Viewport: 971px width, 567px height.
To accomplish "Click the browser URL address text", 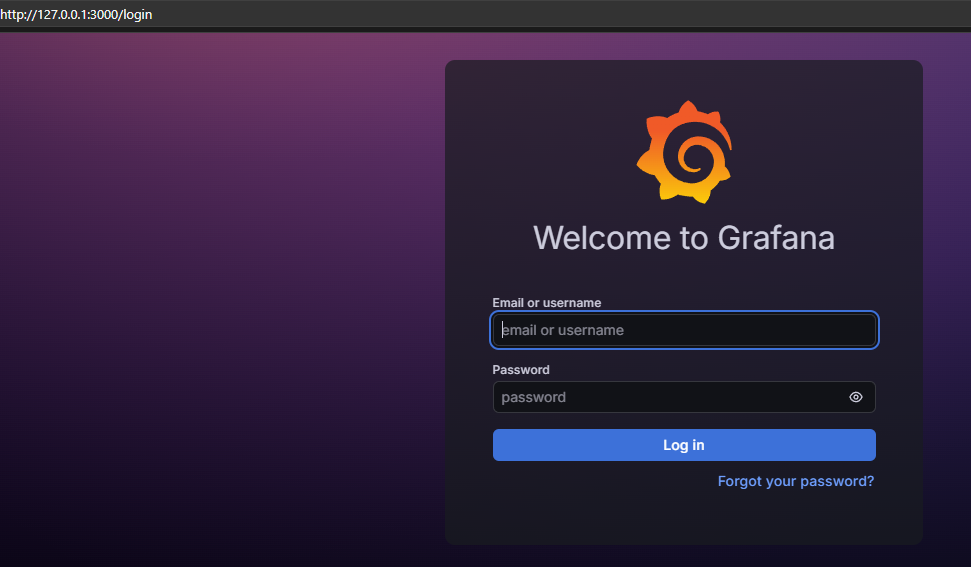I will [76, 14].
